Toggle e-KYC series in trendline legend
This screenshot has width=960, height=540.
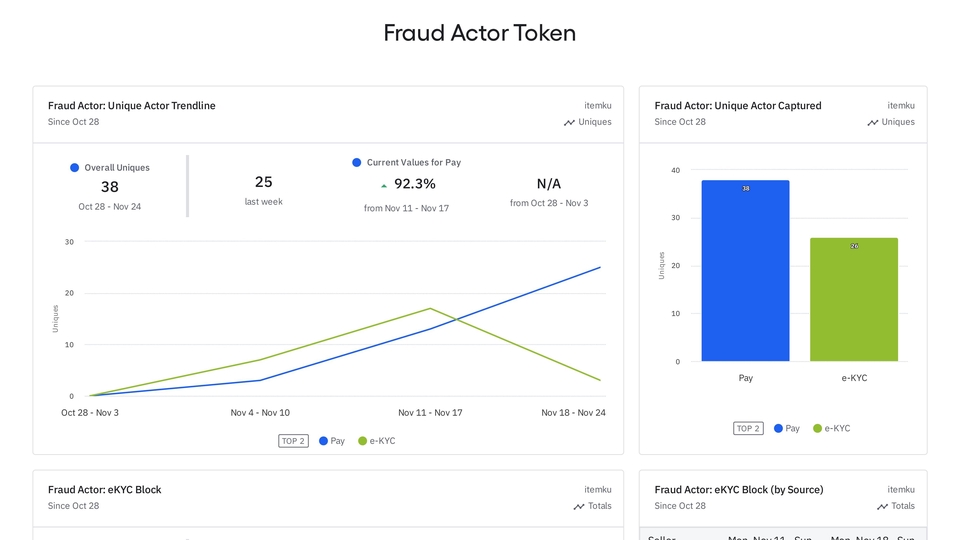(377, 441)
